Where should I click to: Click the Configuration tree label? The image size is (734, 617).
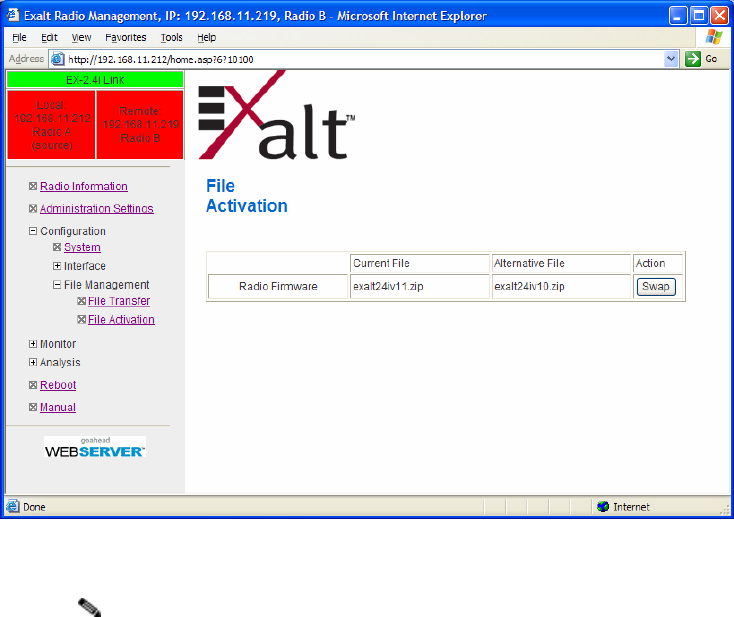[73, 231]
